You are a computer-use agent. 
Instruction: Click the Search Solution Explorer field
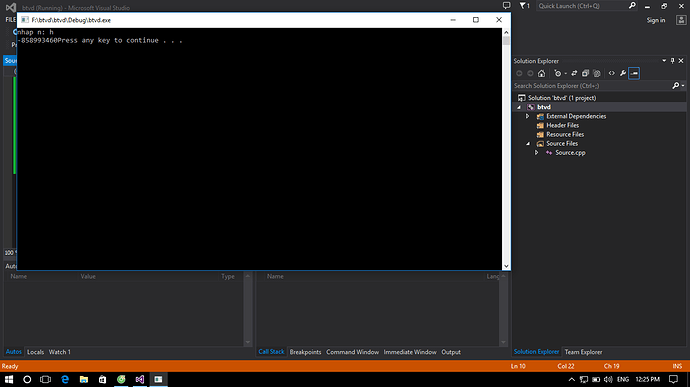point(592,86)
